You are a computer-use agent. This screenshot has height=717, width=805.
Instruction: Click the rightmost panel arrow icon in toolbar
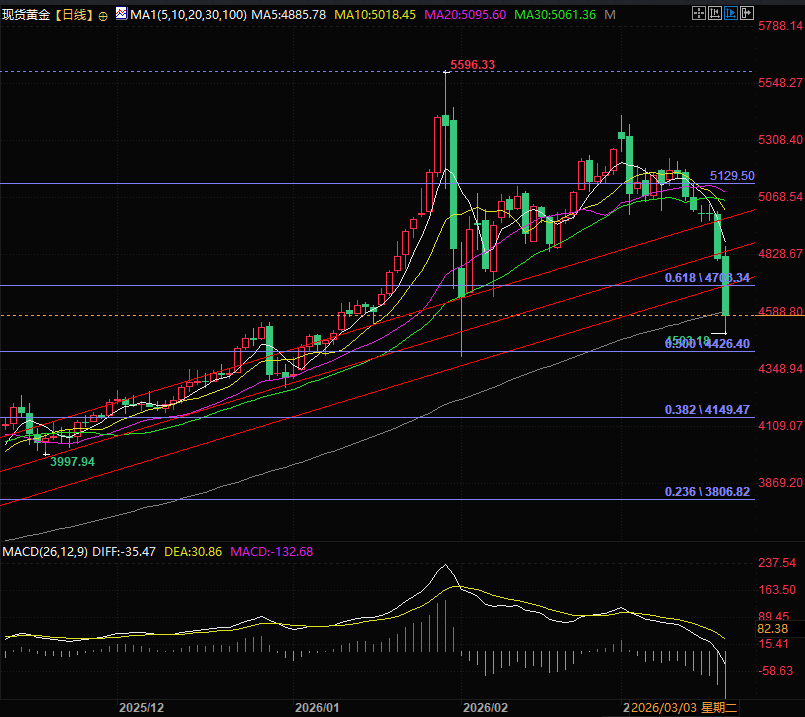747,13
